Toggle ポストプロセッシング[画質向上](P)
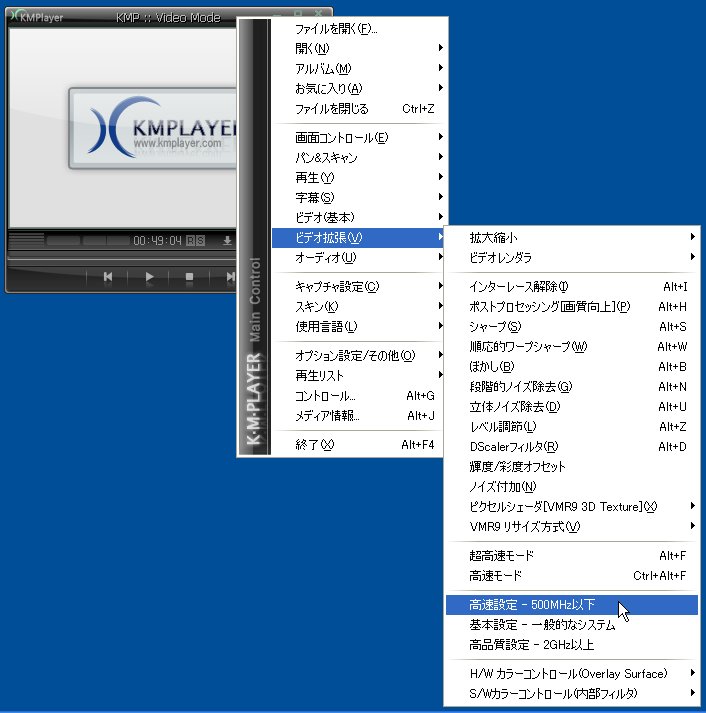Image resolution: width=706 pixels, height=713 pixels. pyautogui.click(x=572, y=306)
